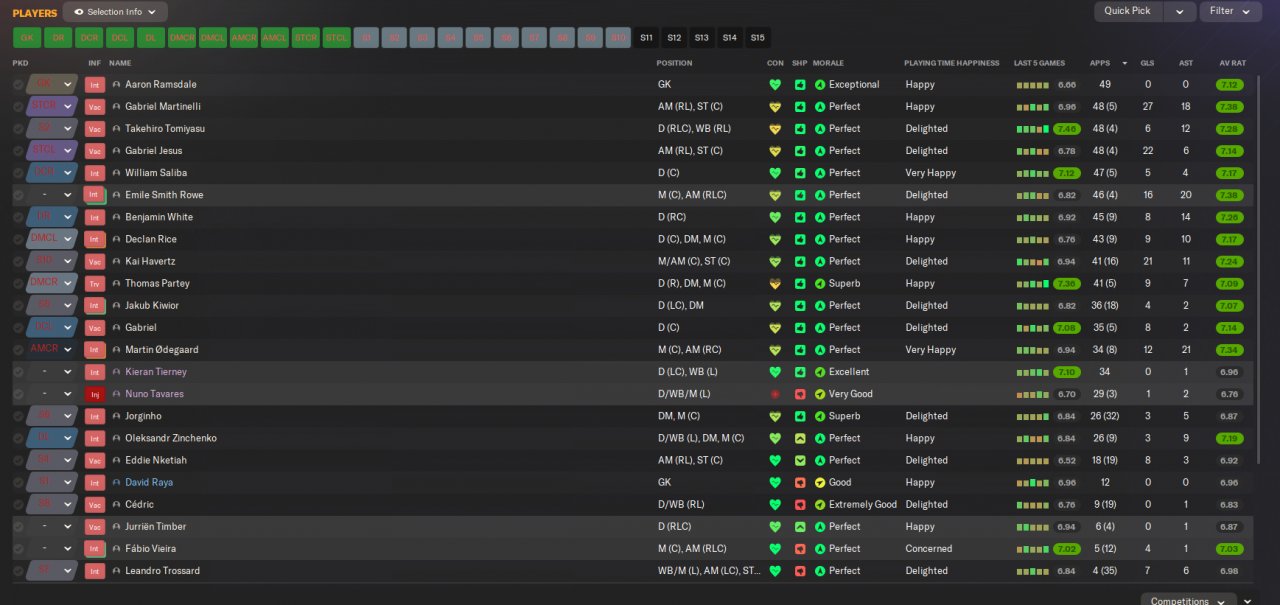Click Jorginho's Superb morale icon
This screenshot has width=1280, height=605.
coord(821,416)
